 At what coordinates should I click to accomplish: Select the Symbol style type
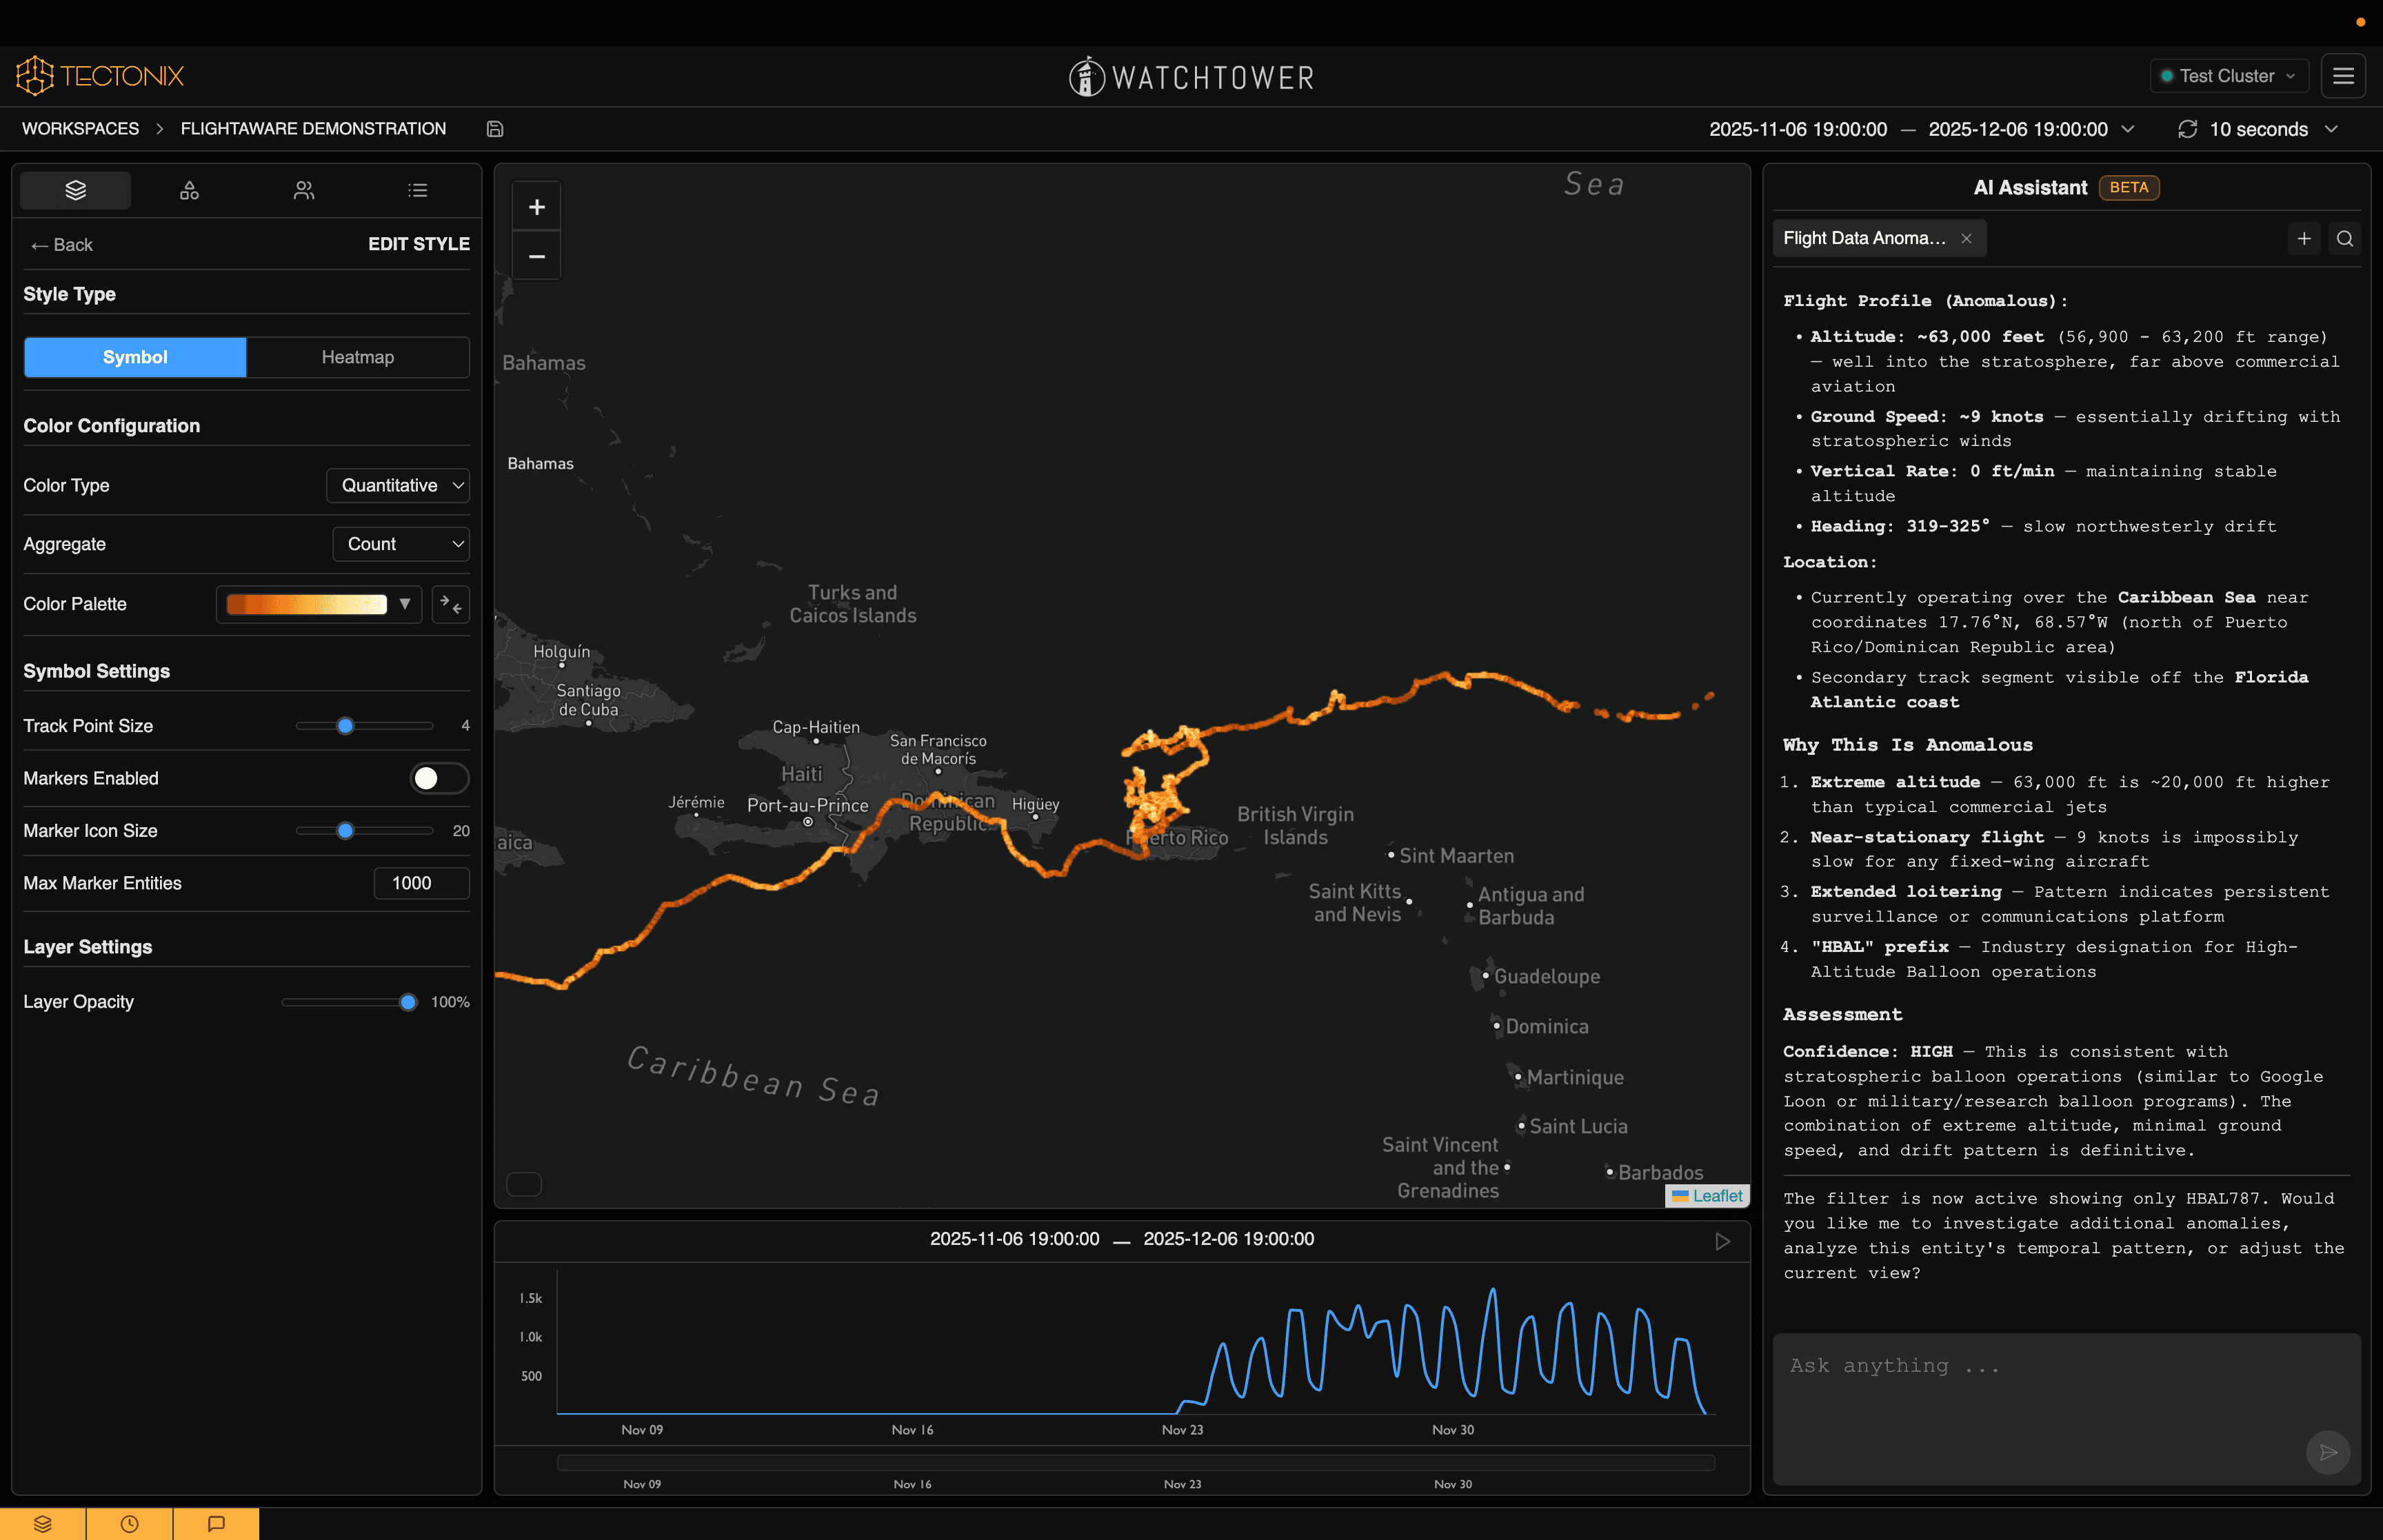pos(135,357)
